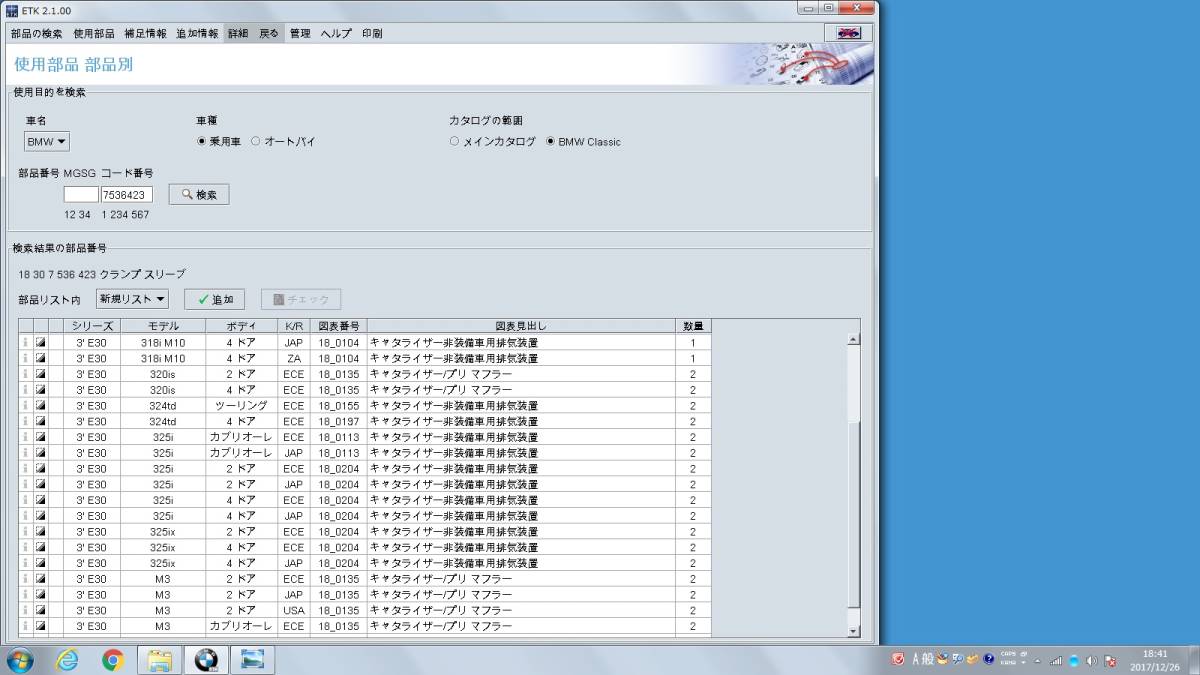Launch Internet Explorer from taskbar
Viewport: 1200px width, 675px height.
(67, 660)
